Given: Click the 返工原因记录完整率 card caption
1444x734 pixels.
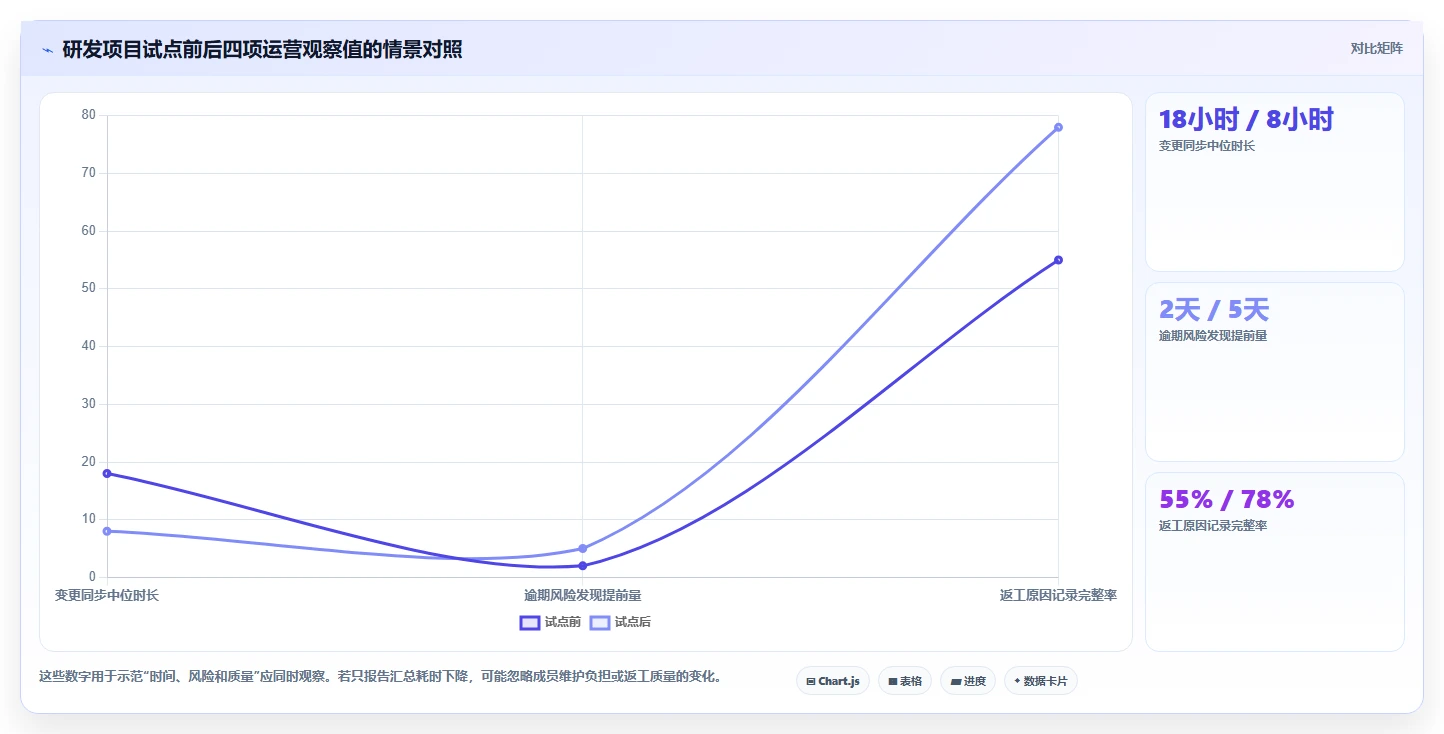Looking at the screenshot, I should [1212, 526].
